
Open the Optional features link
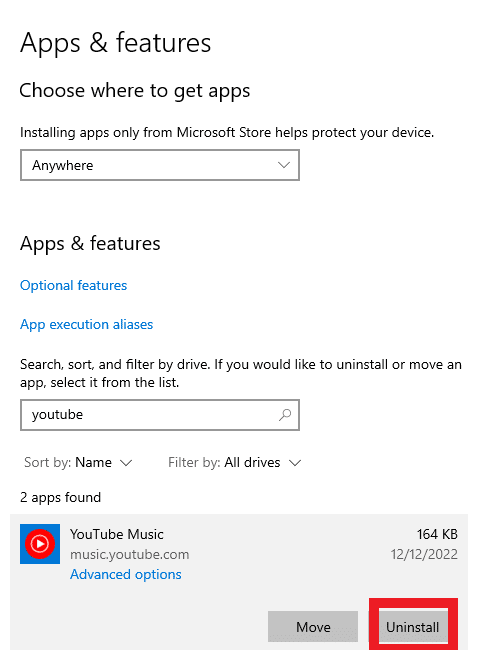[x=73, y=285]
